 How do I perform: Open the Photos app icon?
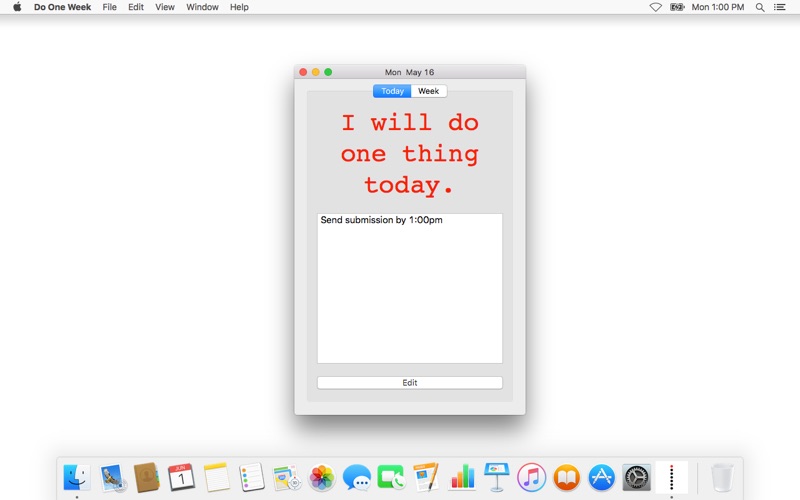[321, 478]
